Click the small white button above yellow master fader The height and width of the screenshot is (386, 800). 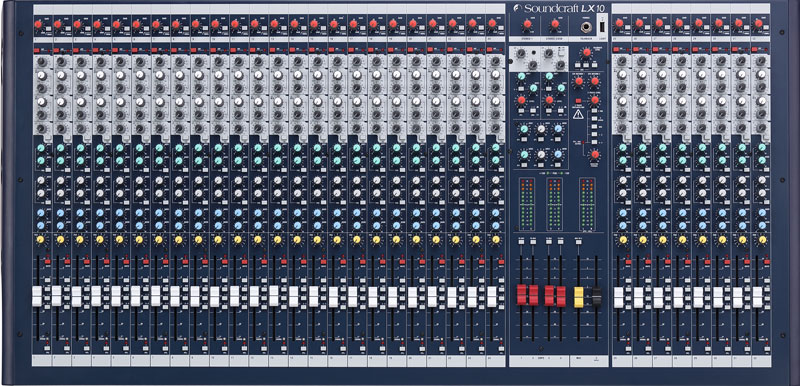click(x=579, y=241)
